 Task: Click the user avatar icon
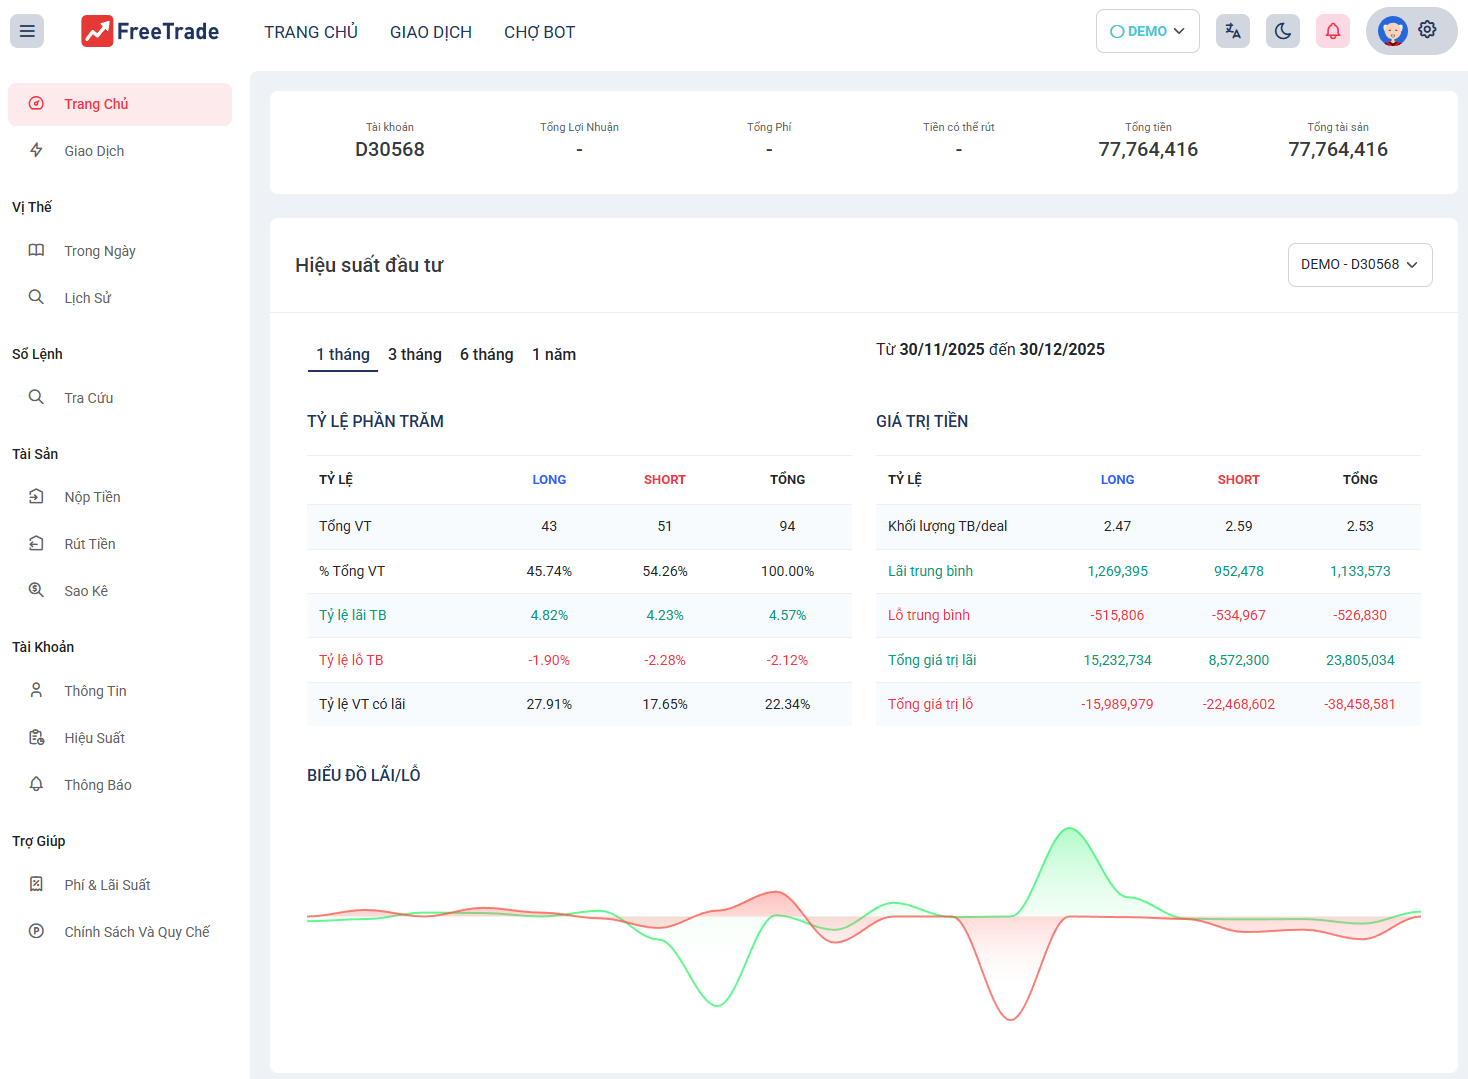(x=1392, y=32)
